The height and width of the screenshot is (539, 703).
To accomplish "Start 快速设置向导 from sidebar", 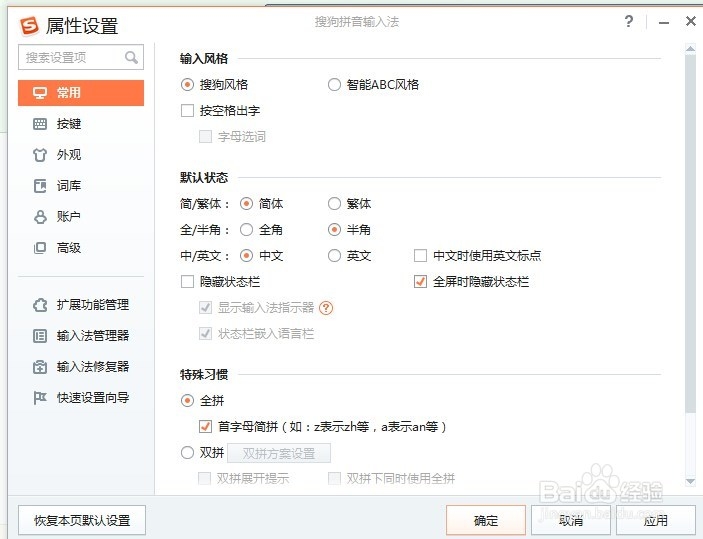I will click(81, 398).
